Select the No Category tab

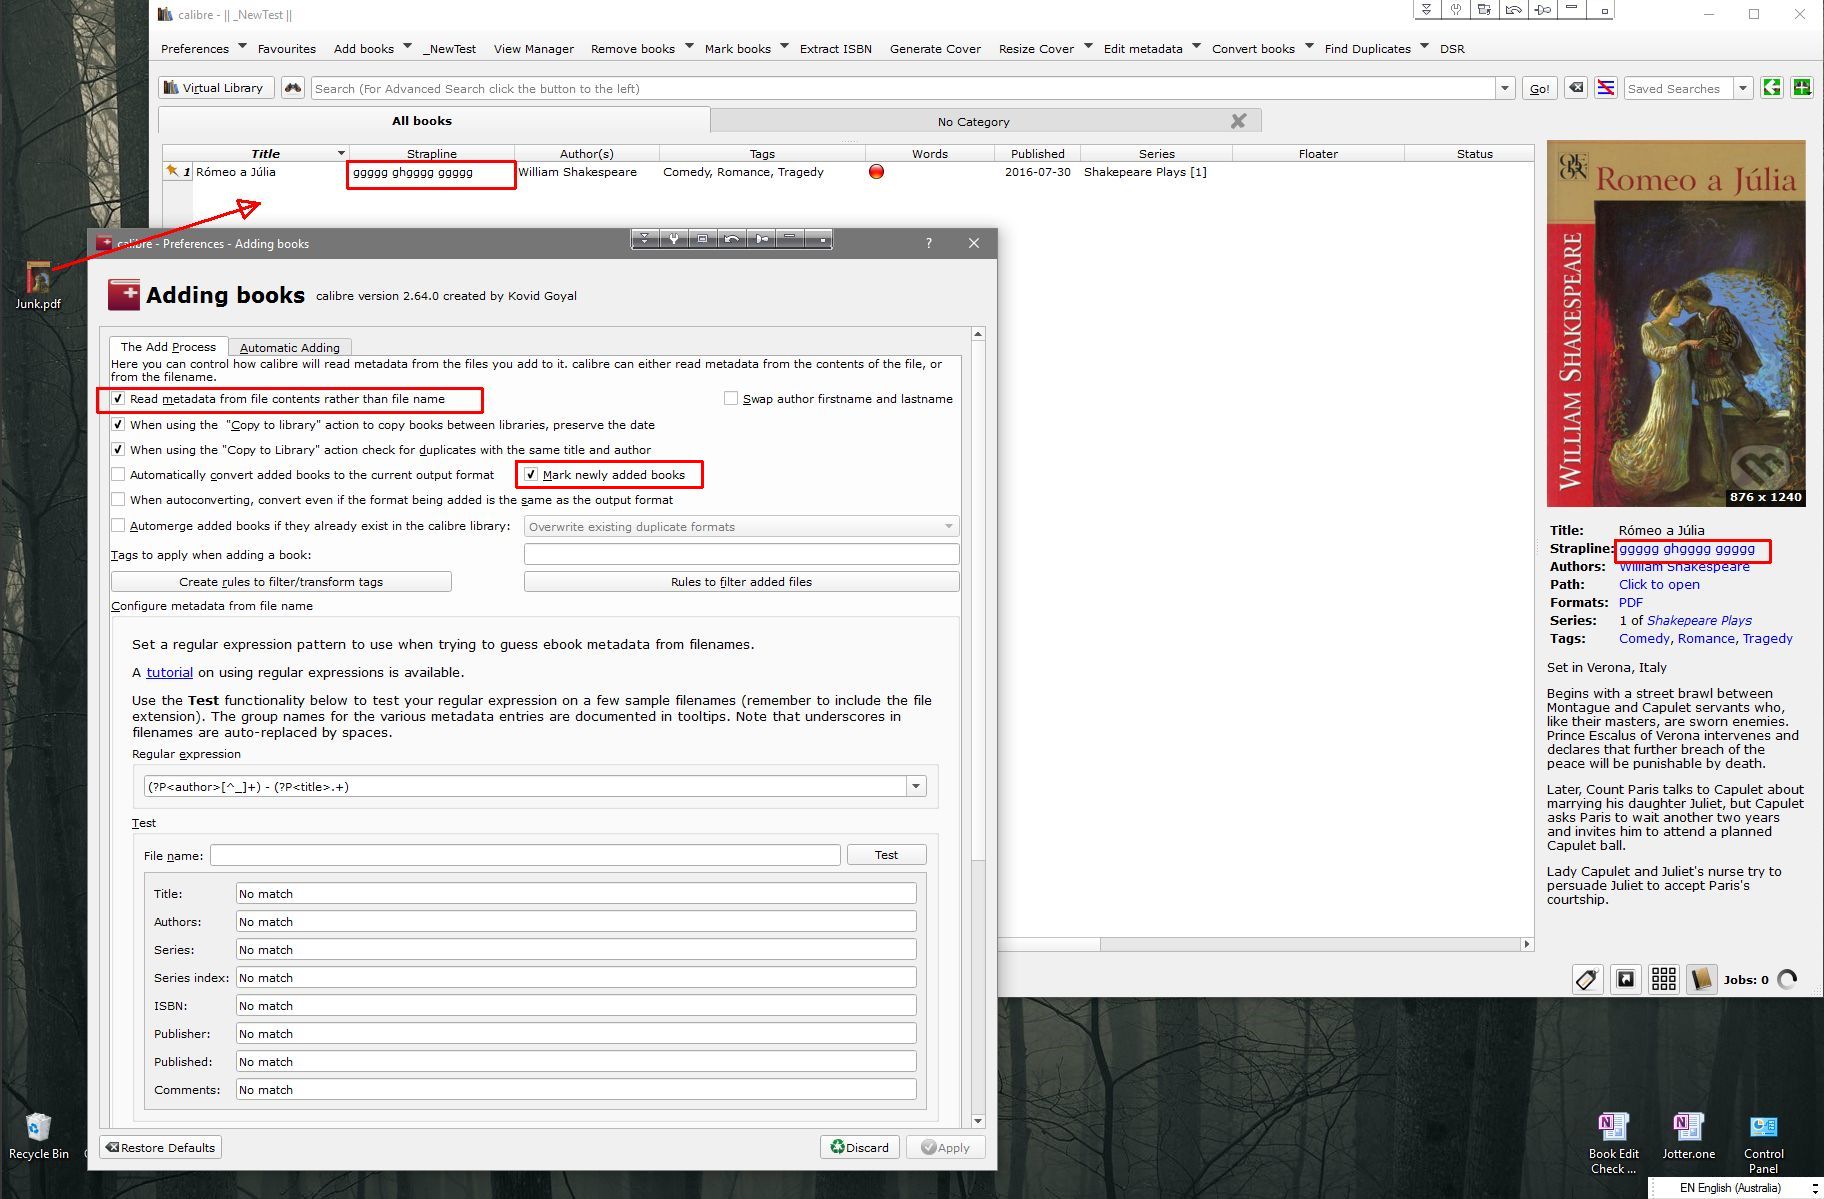pos(973,122)
